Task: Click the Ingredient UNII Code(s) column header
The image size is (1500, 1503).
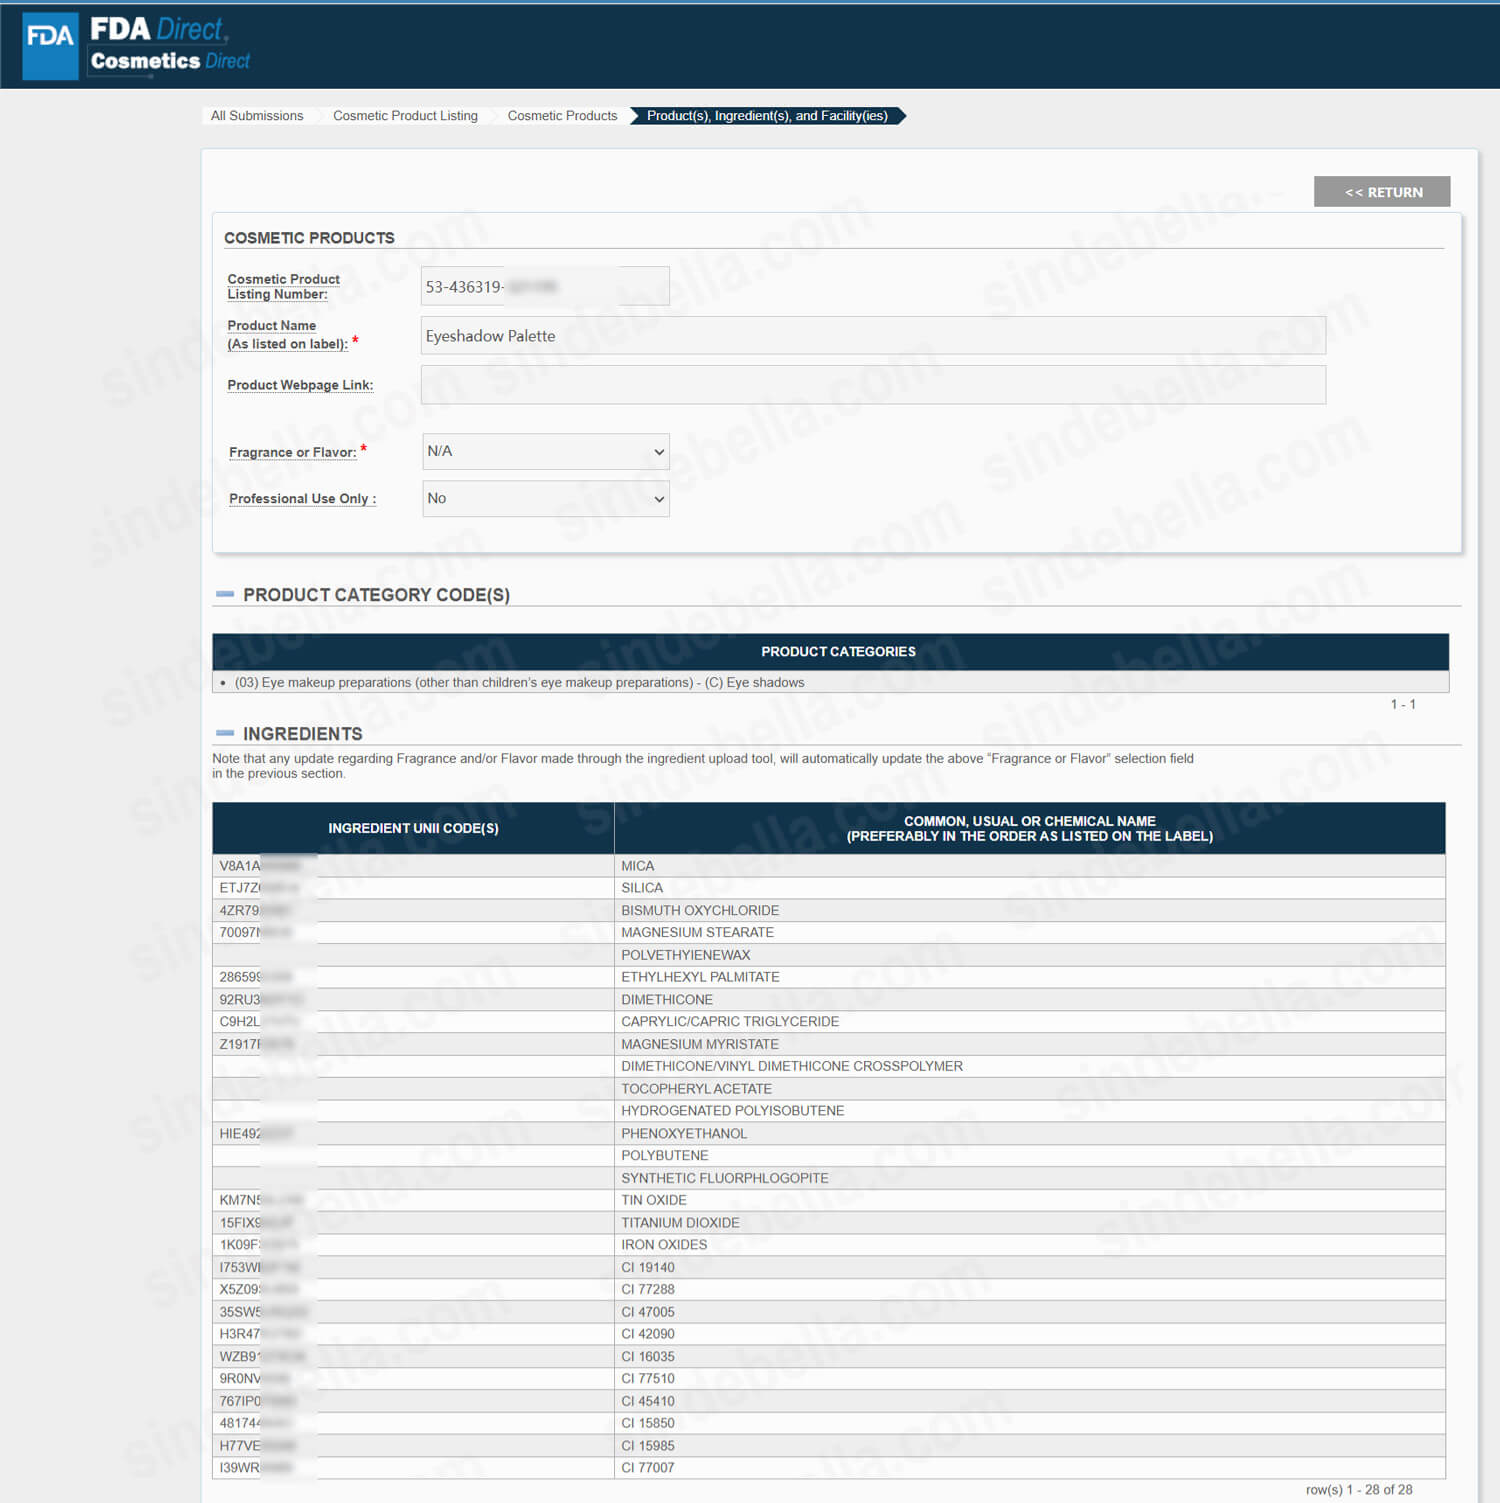Action: tap(413, 828)
